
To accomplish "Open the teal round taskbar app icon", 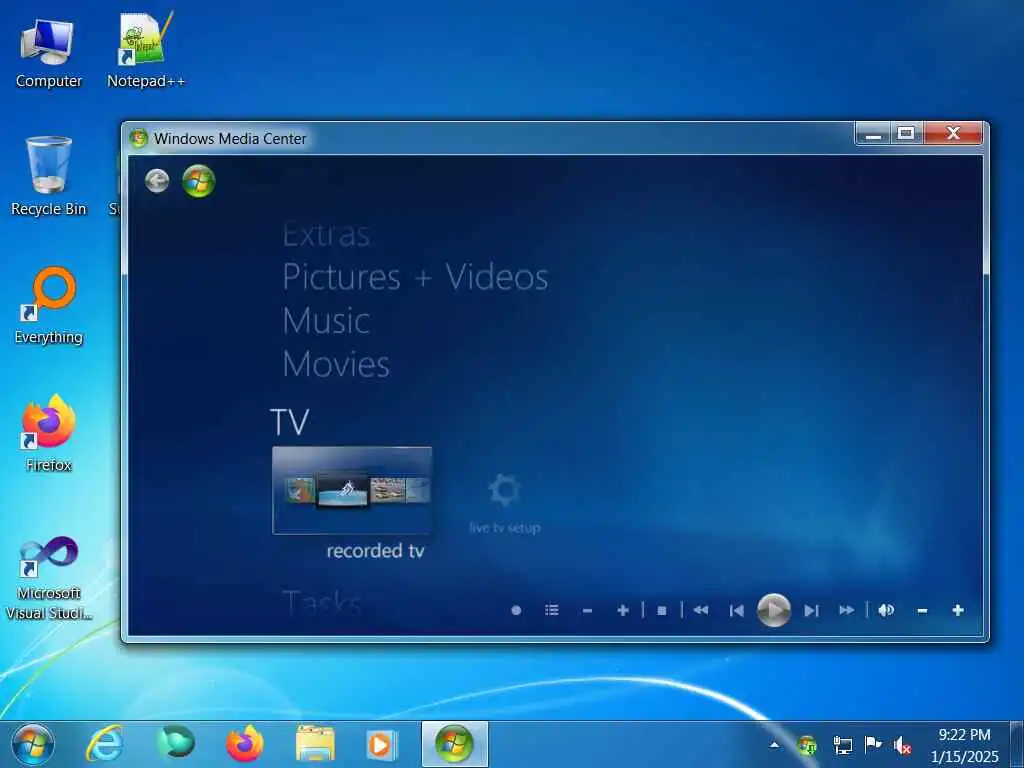I will pyautogui.click(x=176, y=743).
